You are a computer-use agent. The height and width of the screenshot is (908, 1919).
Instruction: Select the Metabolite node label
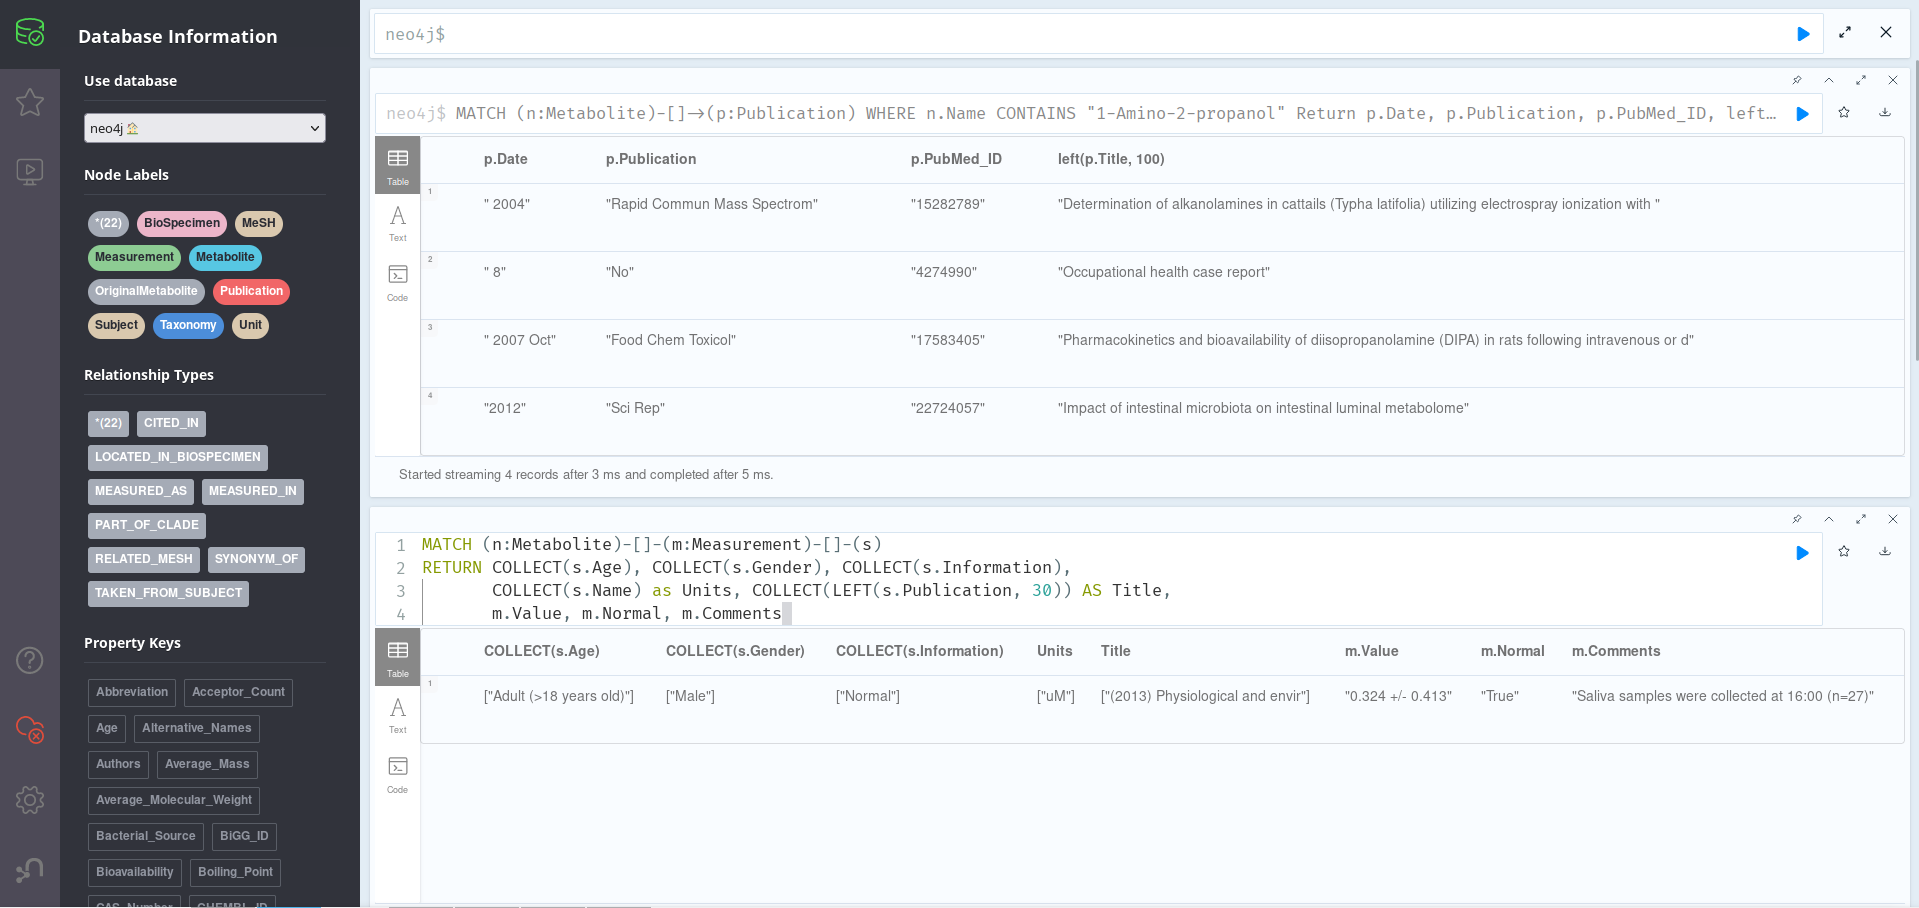(x=225, y=258)
